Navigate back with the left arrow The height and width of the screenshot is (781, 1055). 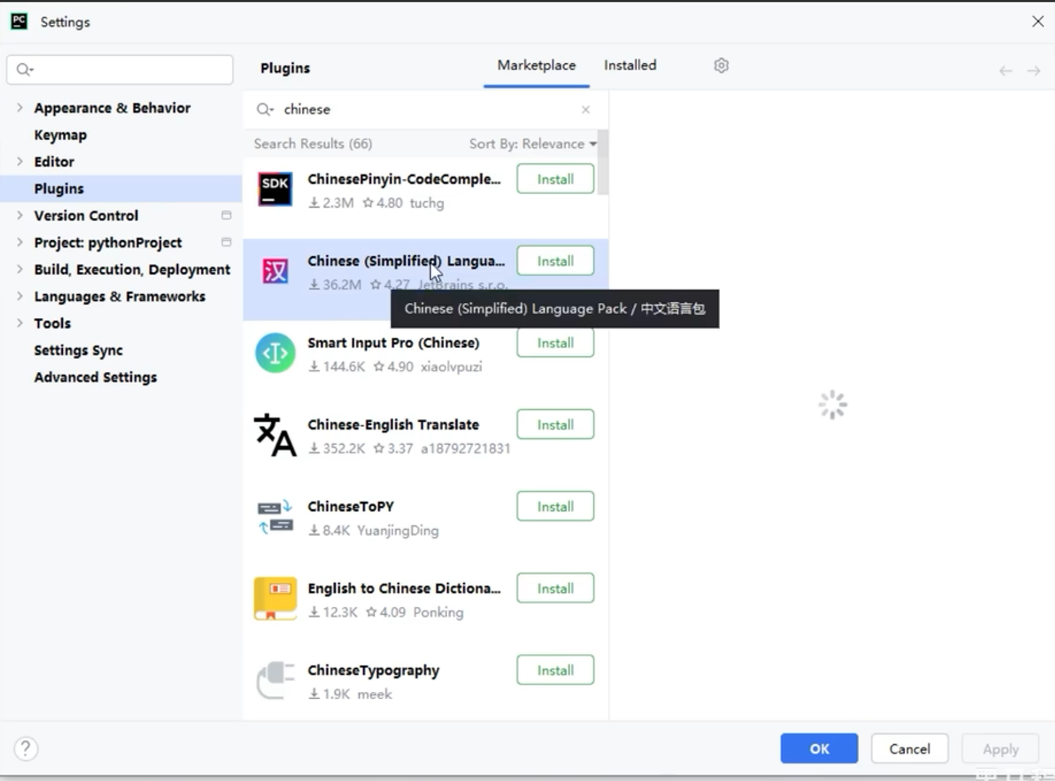1006,71
